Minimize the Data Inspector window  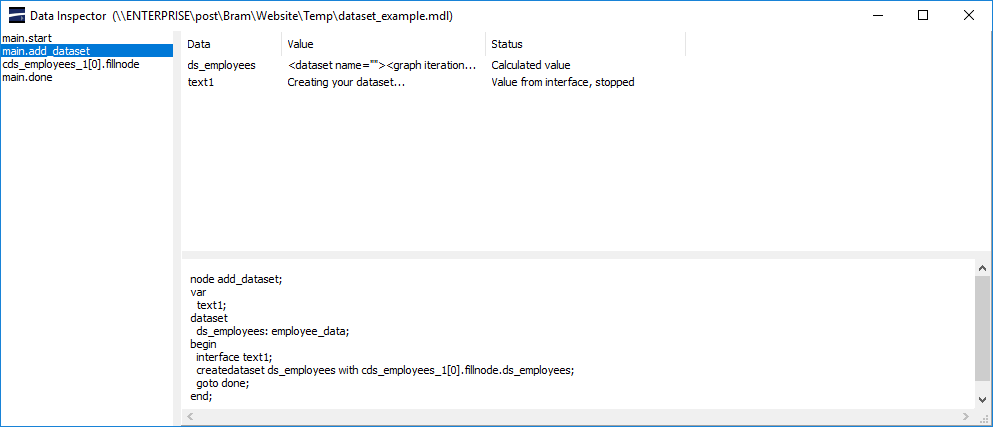point(878,15)
